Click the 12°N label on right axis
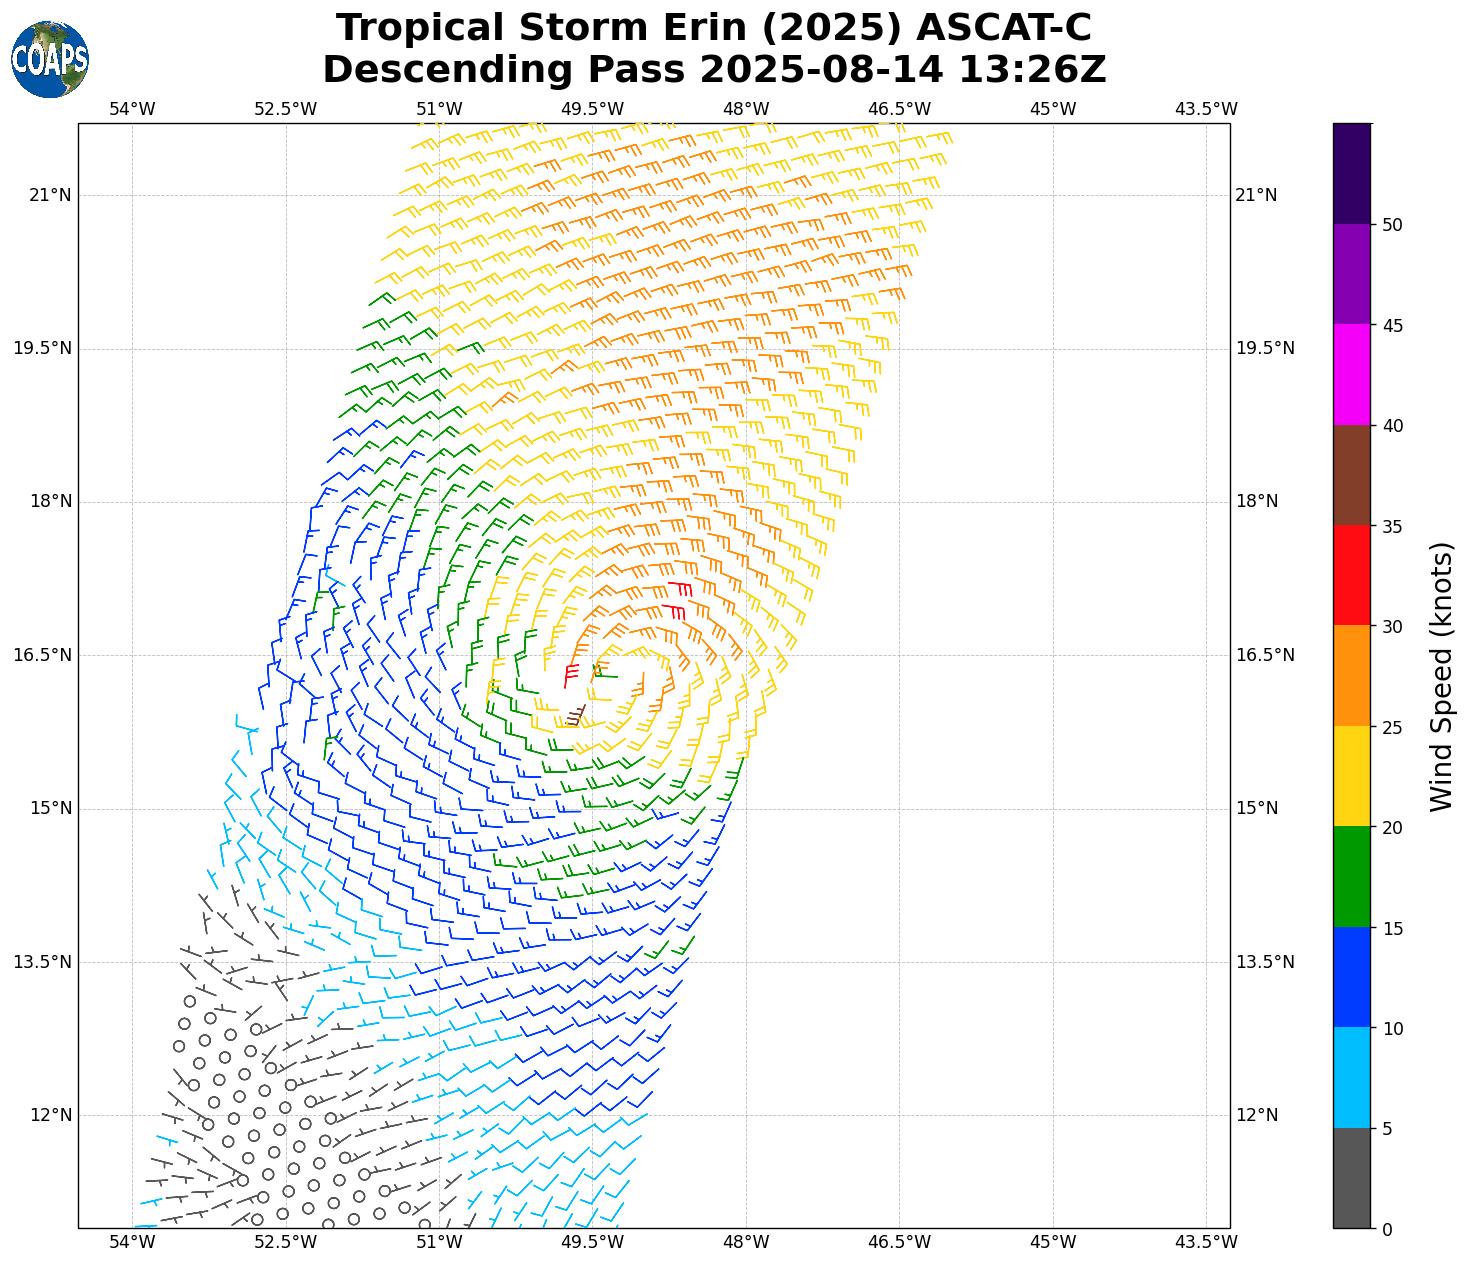The height and width of the screenshot is (1264, 1470). click(1257, 1115)
